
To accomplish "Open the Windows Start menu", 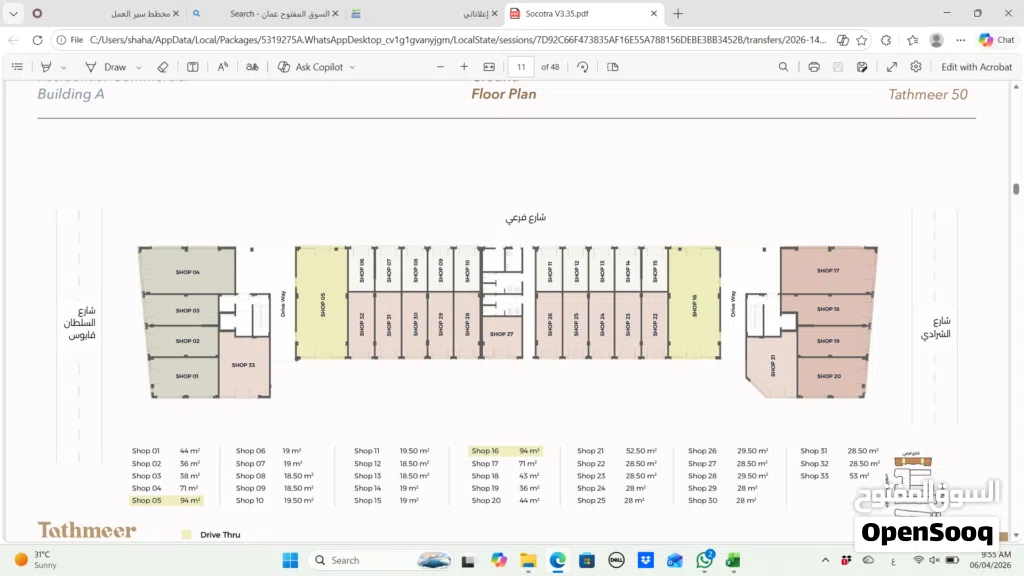I will [x=291, y=560].
